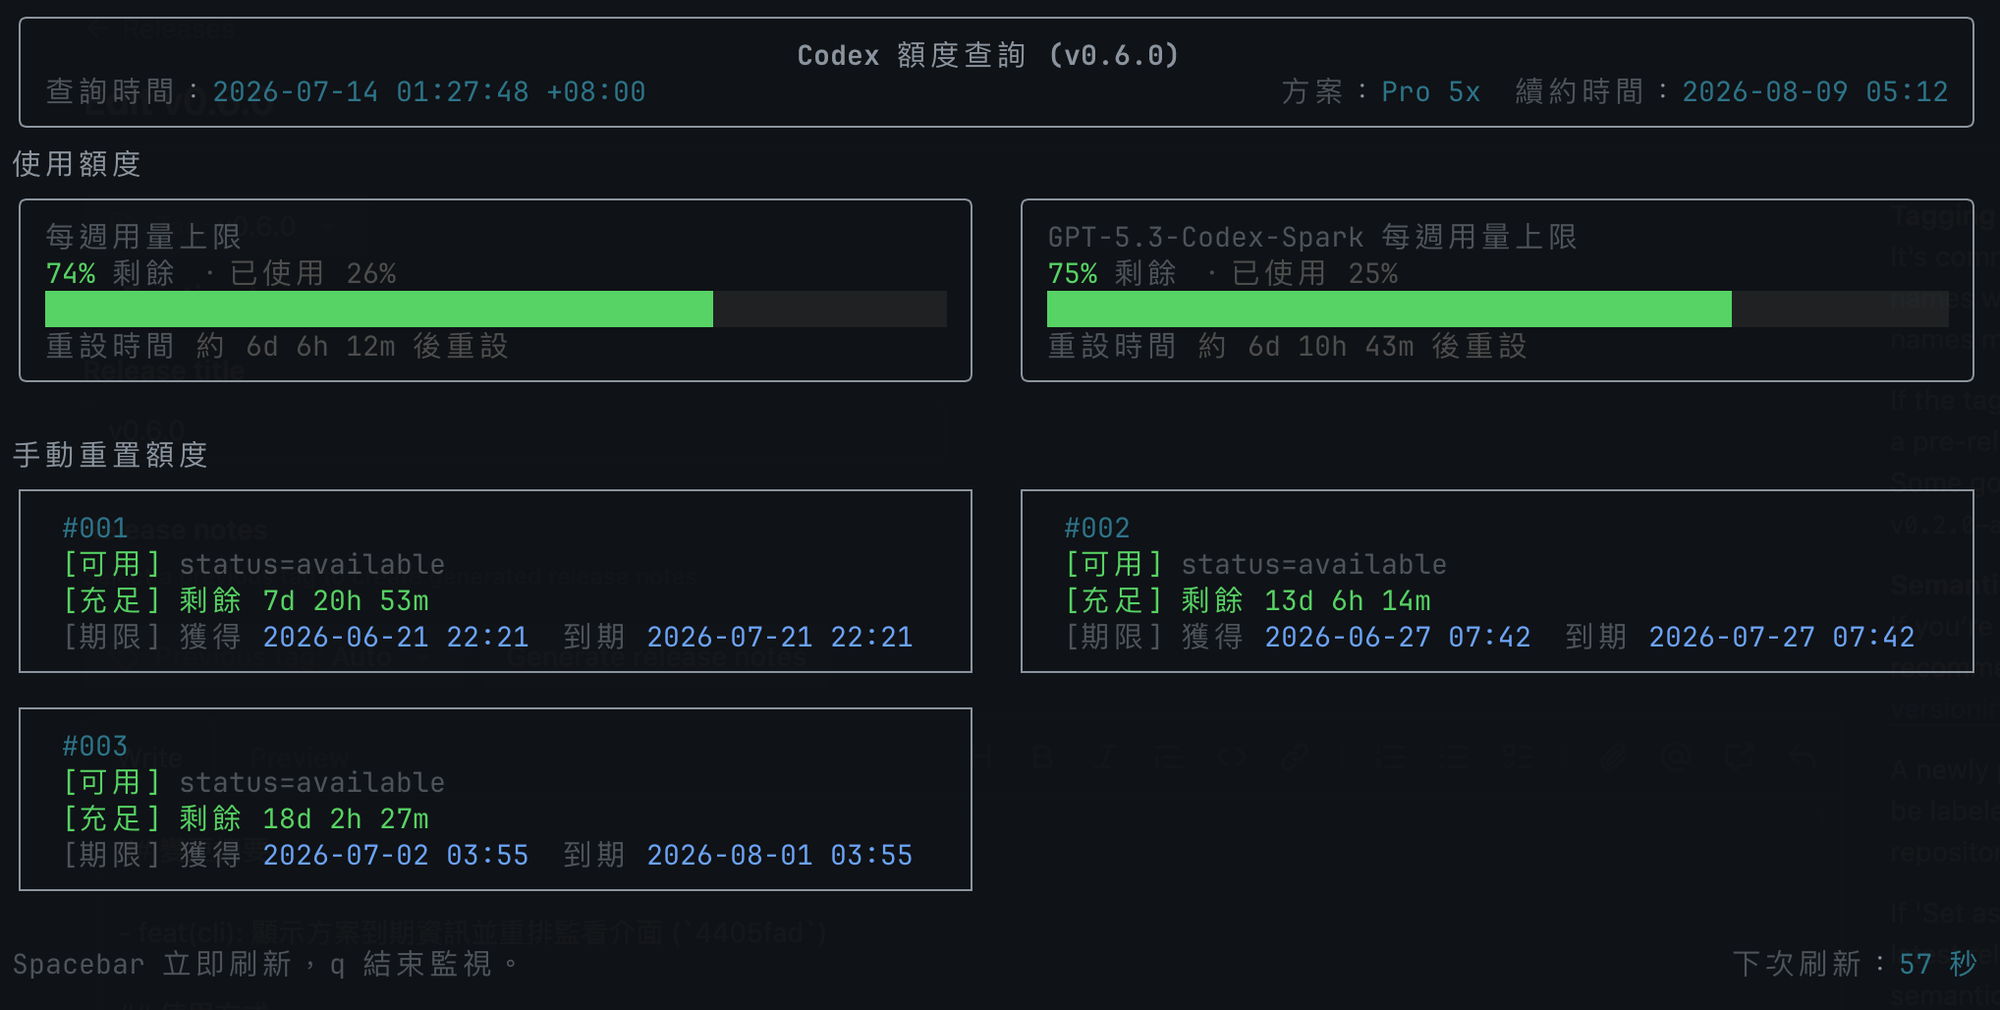Viewport: 2000px width, 1010px height.
Task: Click the Codex-Spark green progress bar
Action: pos(1389,309)
